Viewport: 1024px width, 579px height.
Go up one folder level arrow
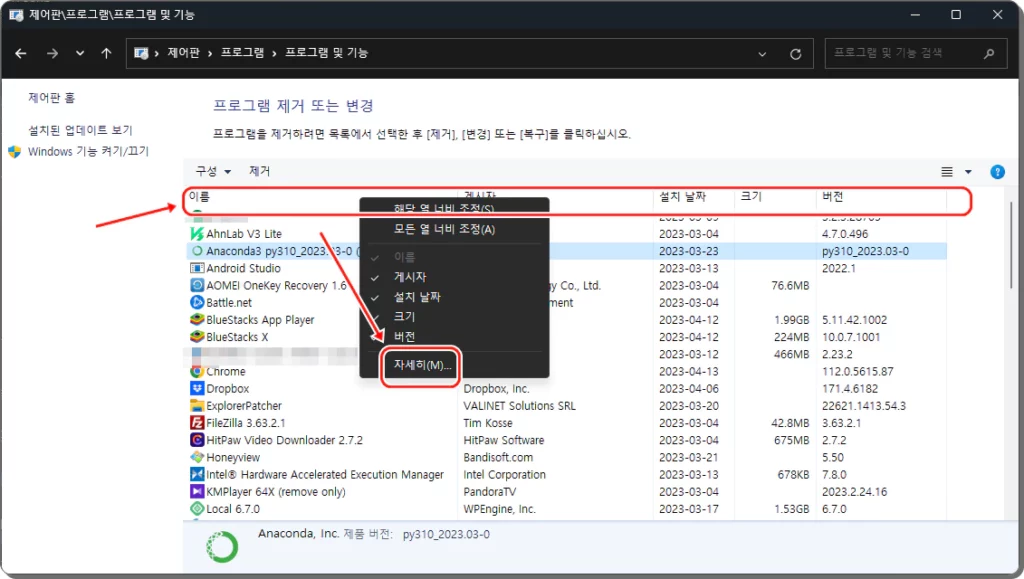click(106, 54)
